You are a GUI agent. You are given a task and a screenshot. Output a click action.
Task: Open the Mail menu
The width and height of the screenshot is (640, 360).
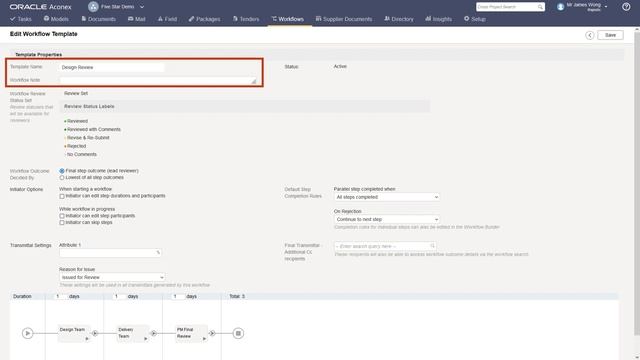coord(137,19)
